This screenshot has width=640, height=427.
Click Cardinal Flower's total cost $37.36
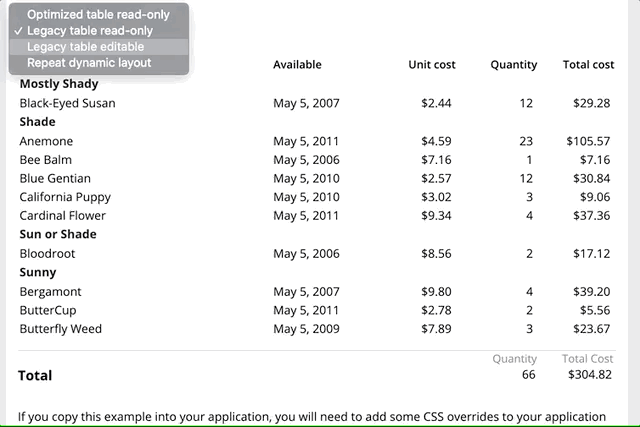point(591,216)
